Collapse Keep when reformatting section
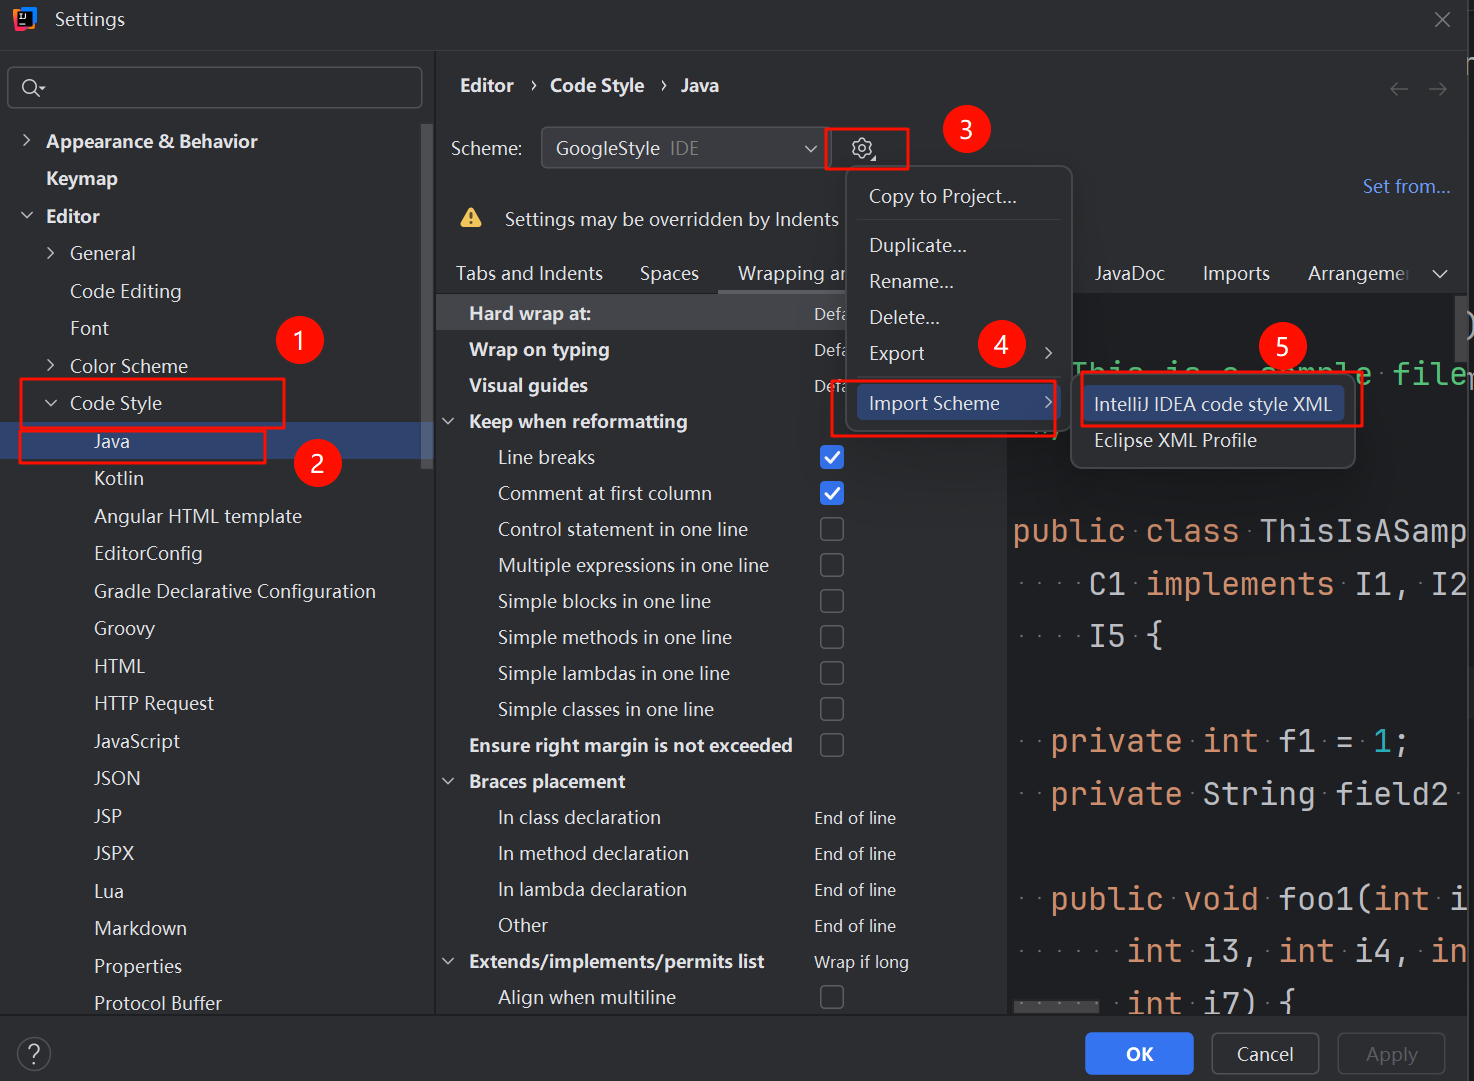The height and width of the screenshot is (1081, 1474). tap(448, 421)
